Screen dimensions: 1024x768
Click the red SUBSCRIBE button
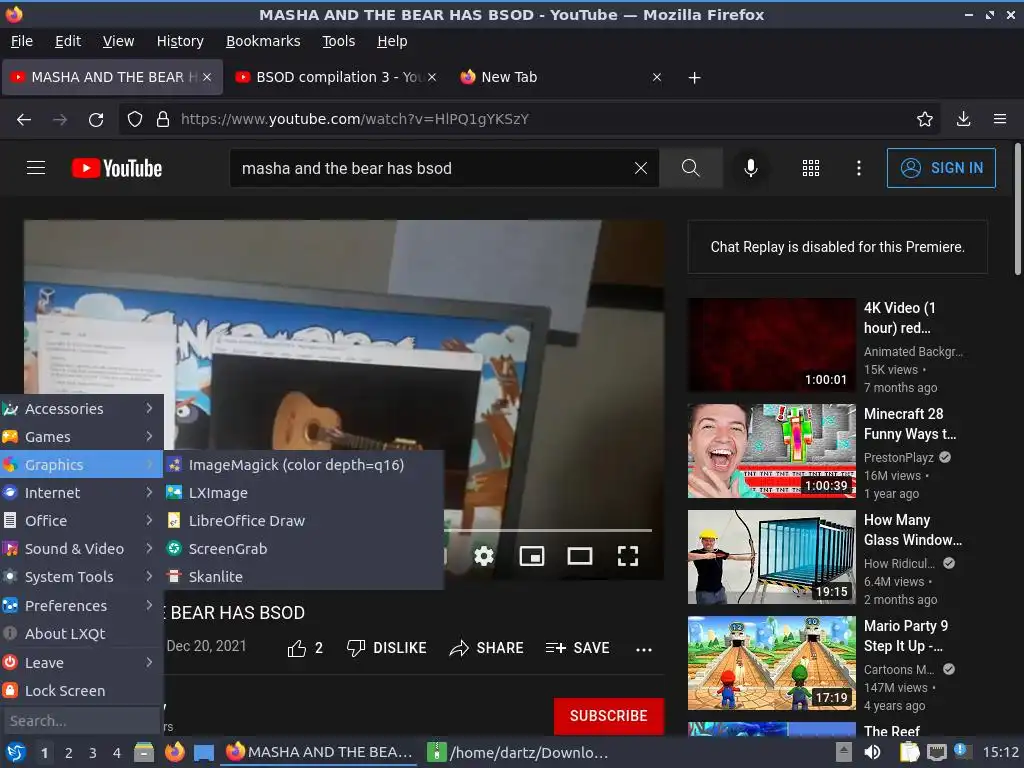pyautogui.click(x=609, y=716)
